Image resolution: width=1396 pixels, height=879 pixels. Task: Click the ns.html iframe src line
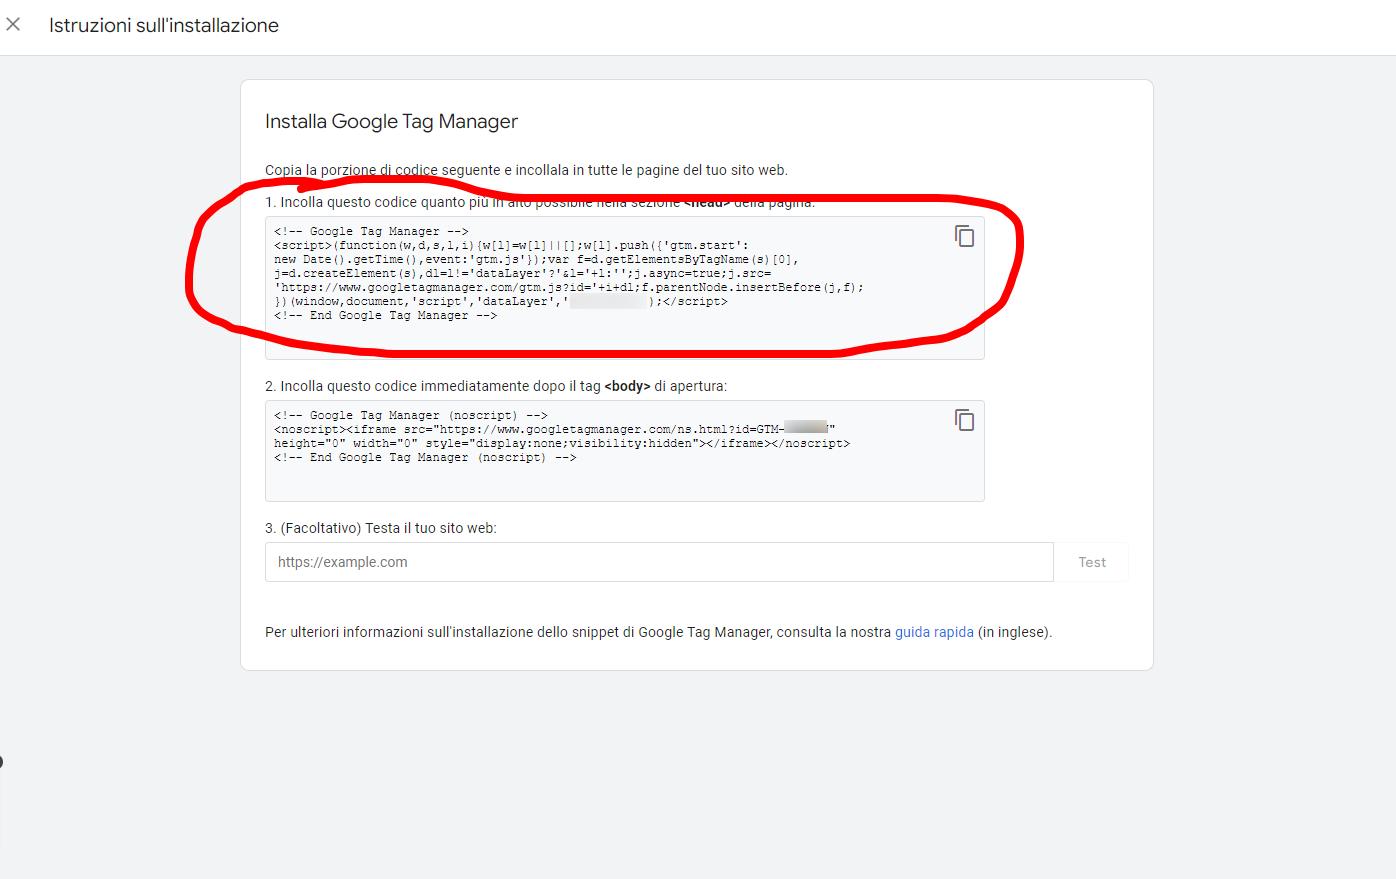[553, 429]
